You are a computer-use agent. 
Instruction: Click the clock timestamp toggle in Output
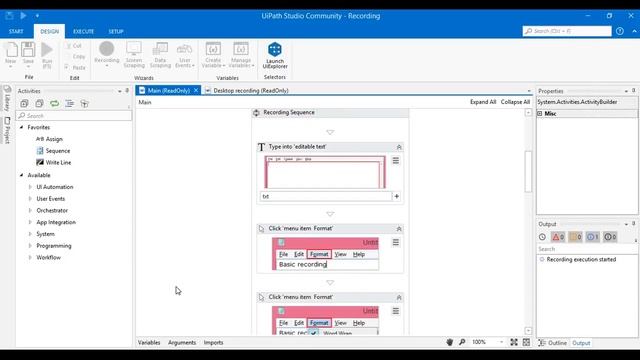click(x=542, y=237)
